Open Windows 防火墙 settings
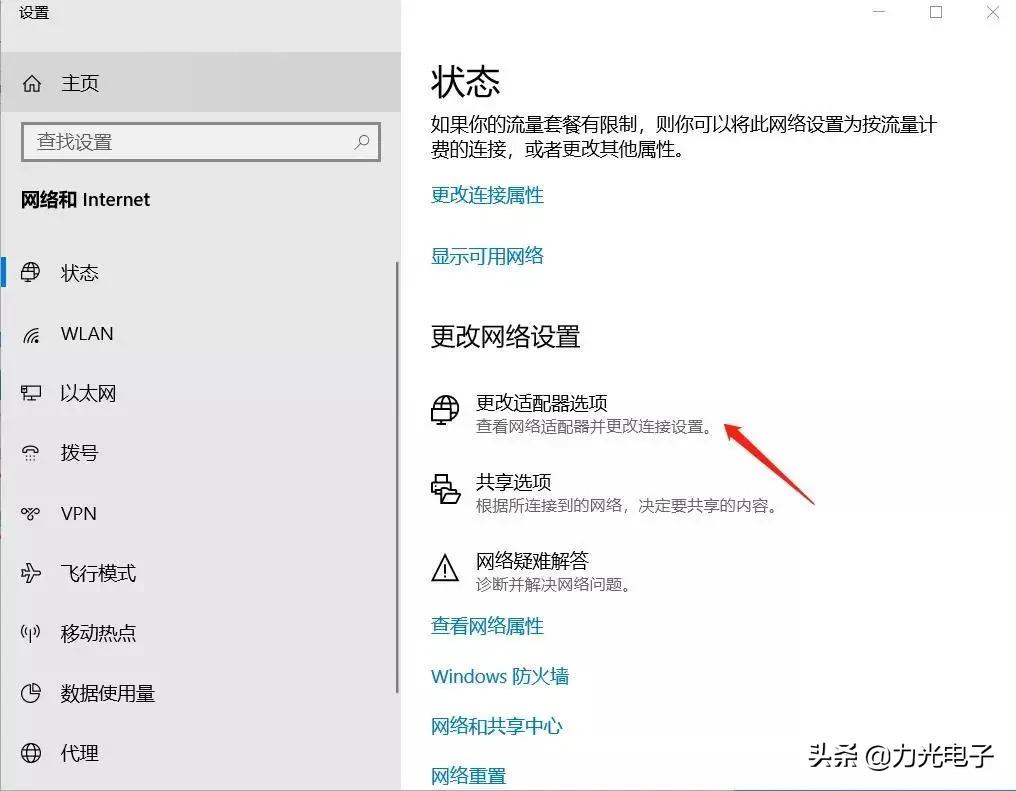 500,676
